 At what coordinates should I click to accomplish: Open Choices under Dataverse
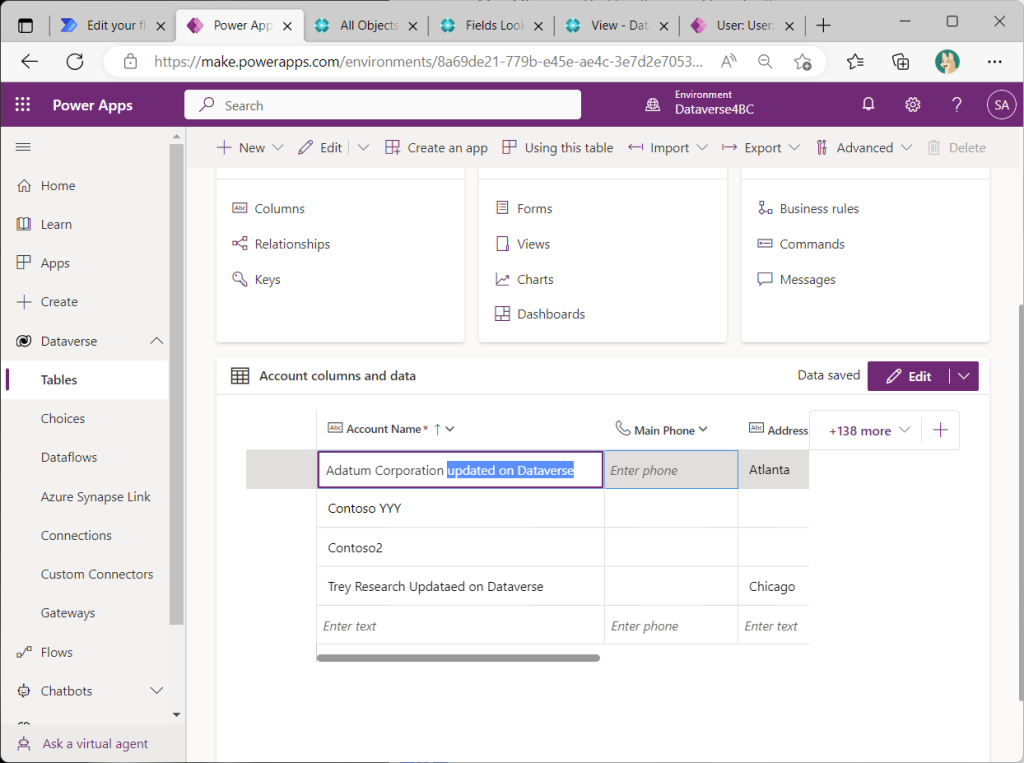point(63,419)
